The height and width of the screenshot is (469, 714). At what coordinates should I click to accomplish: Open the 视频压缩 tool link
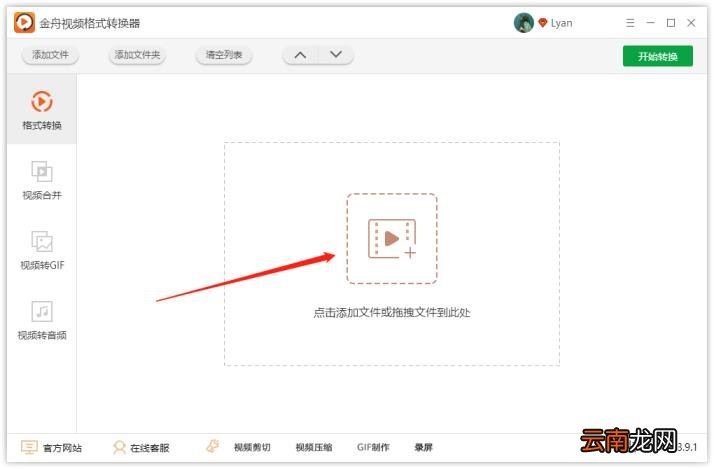click(x=314, y=448)
